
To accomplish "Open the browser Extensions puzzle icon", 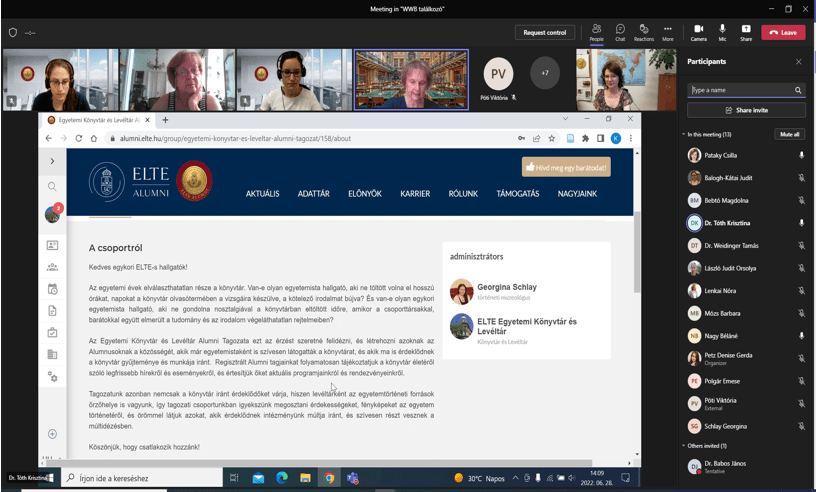I will pyautogui.click(x=585, y=138).
